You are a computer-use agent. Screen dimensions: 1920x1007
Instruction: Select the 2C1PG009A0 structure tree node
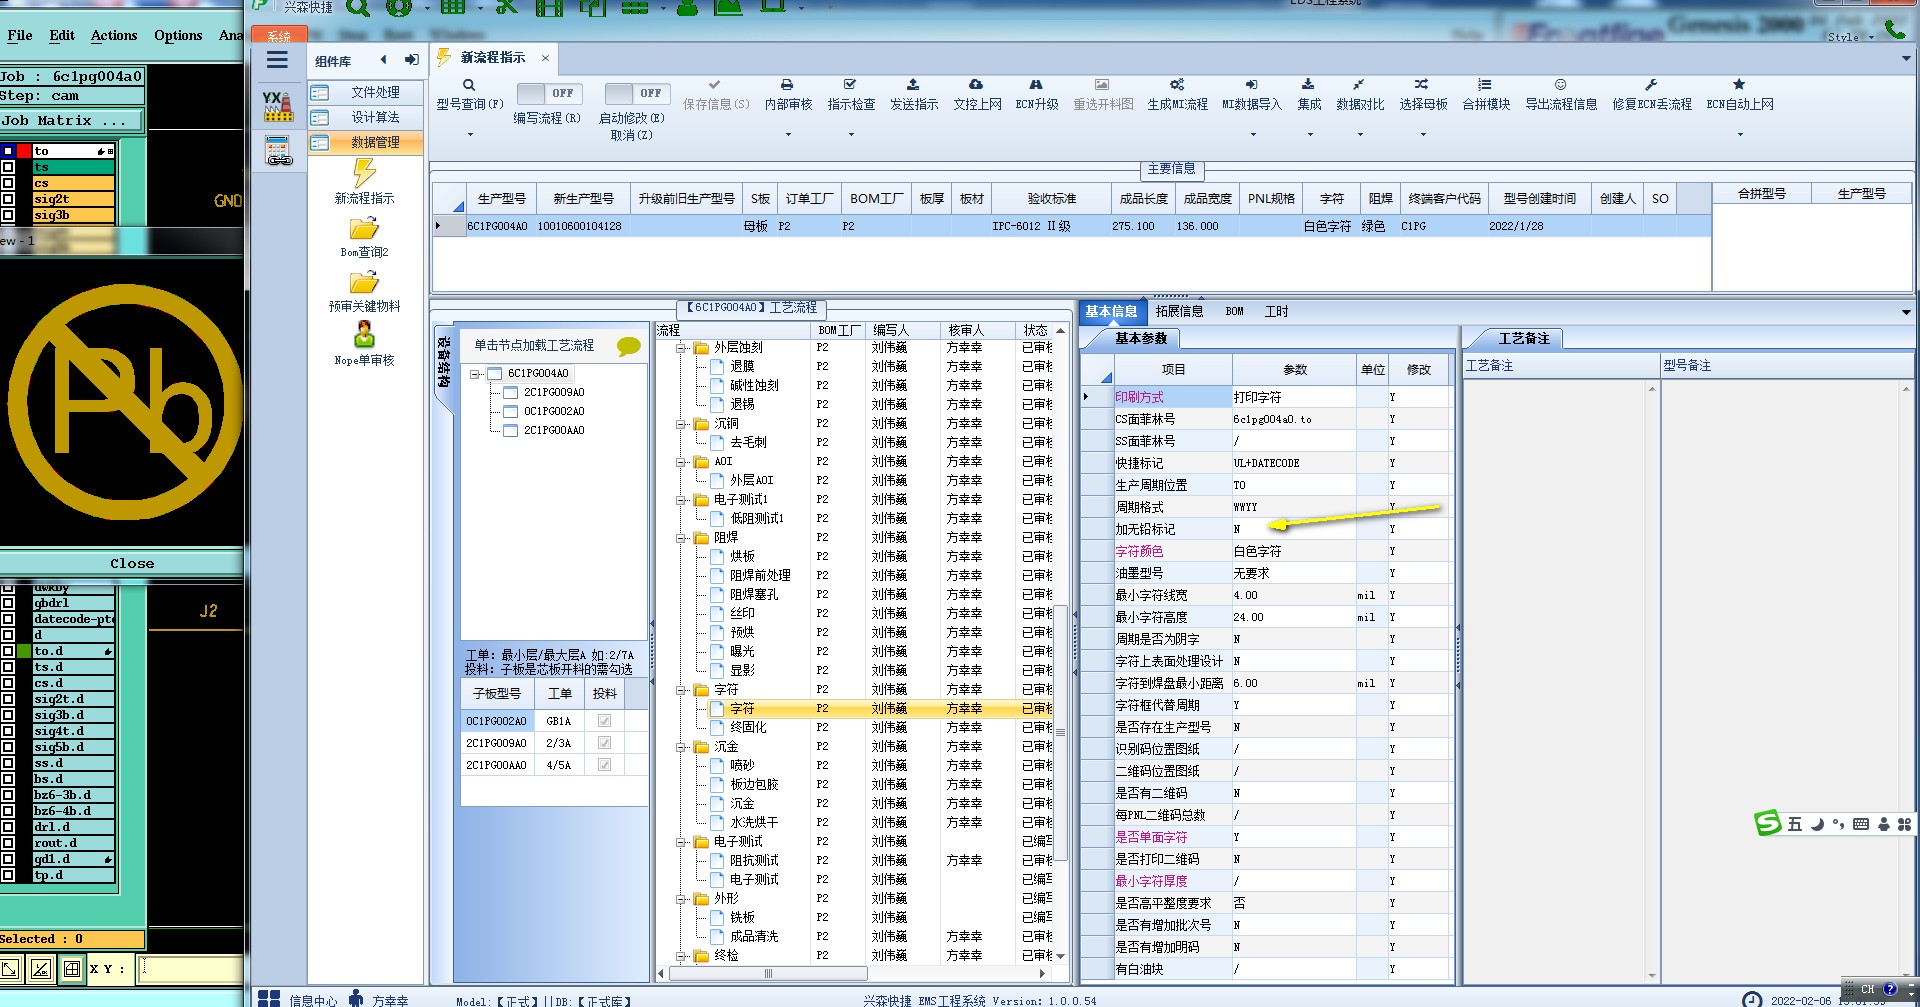(x=554, y=393)
